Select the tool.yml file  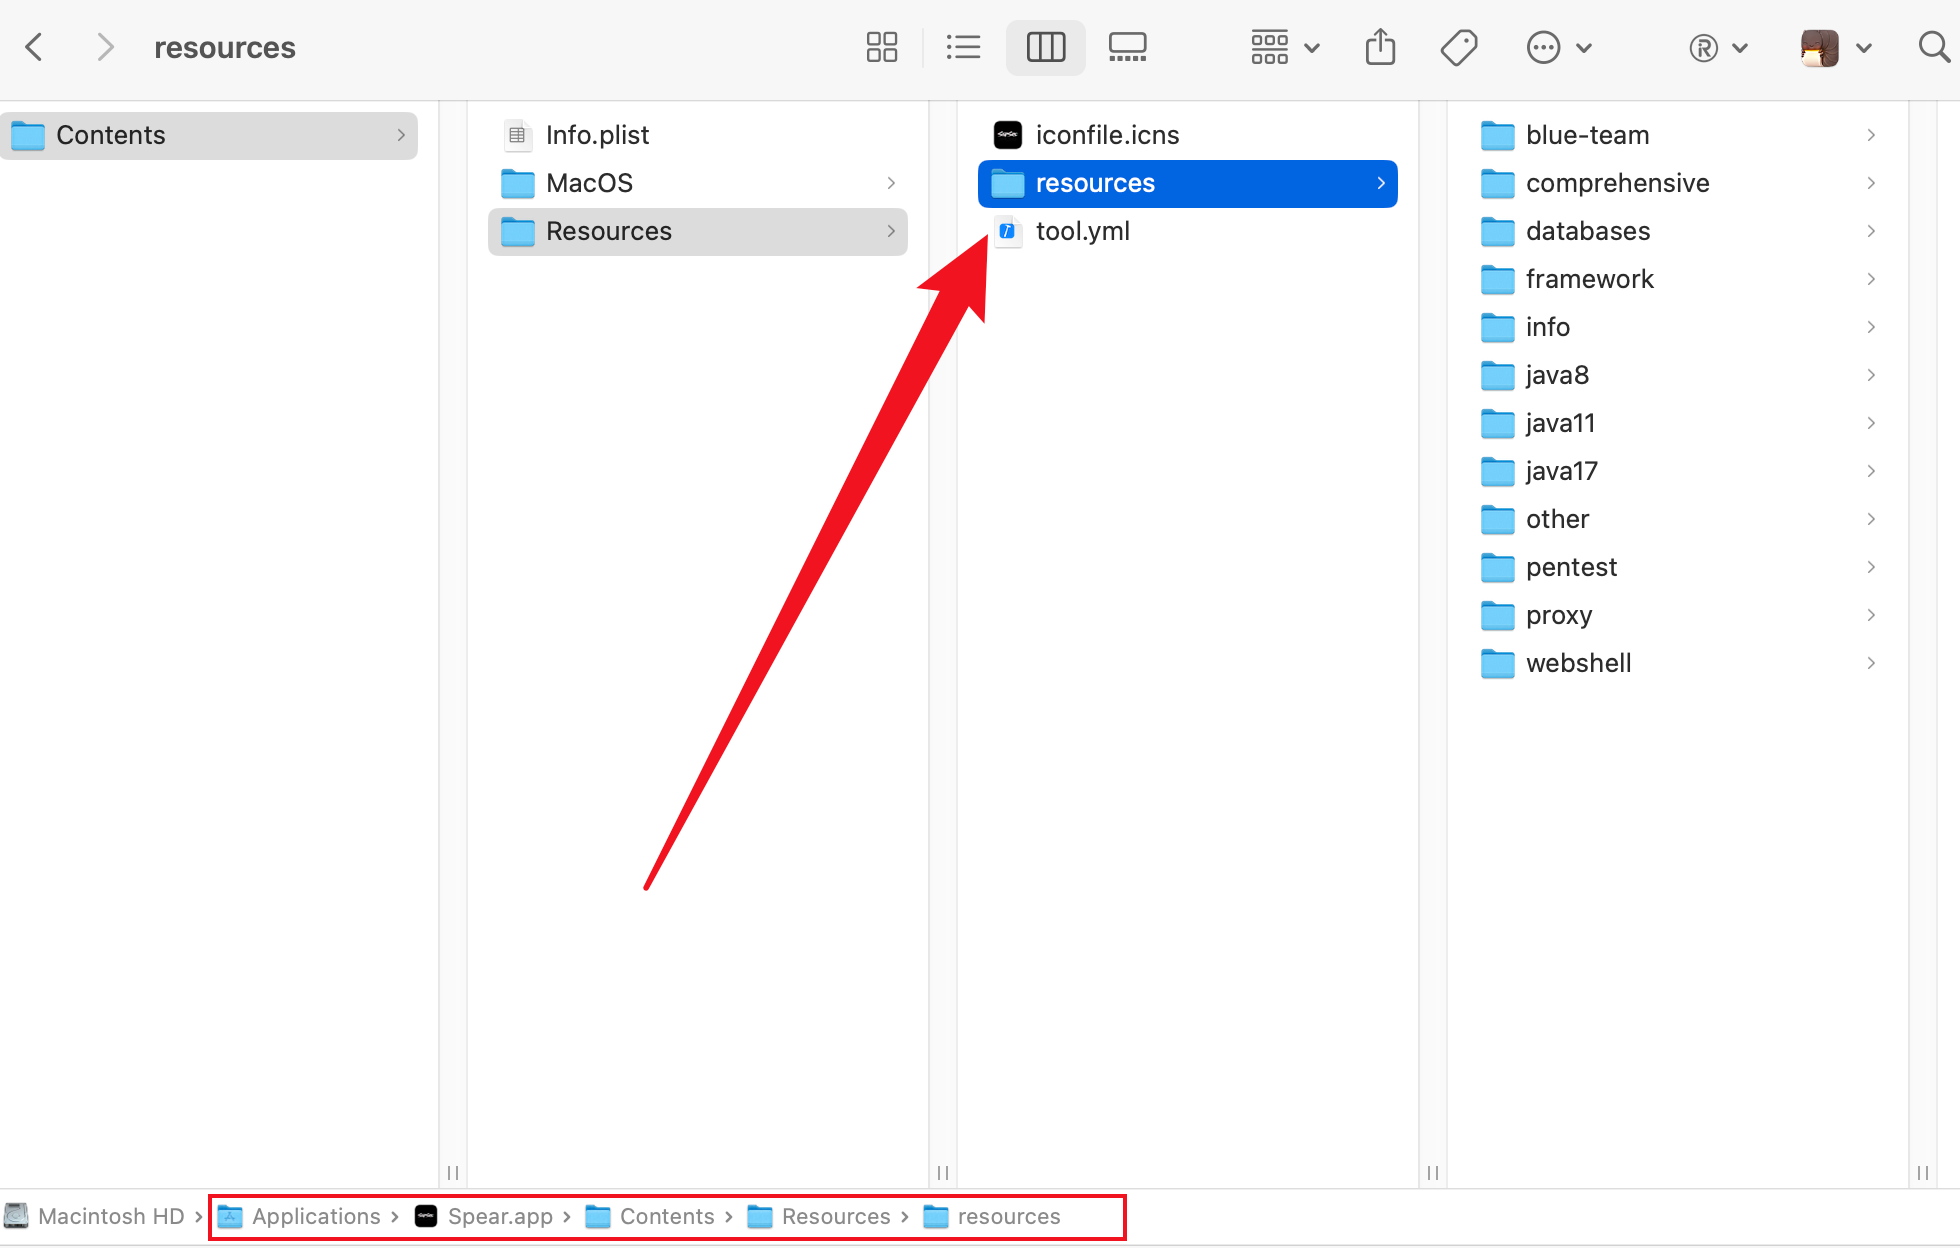[1082, 231]
